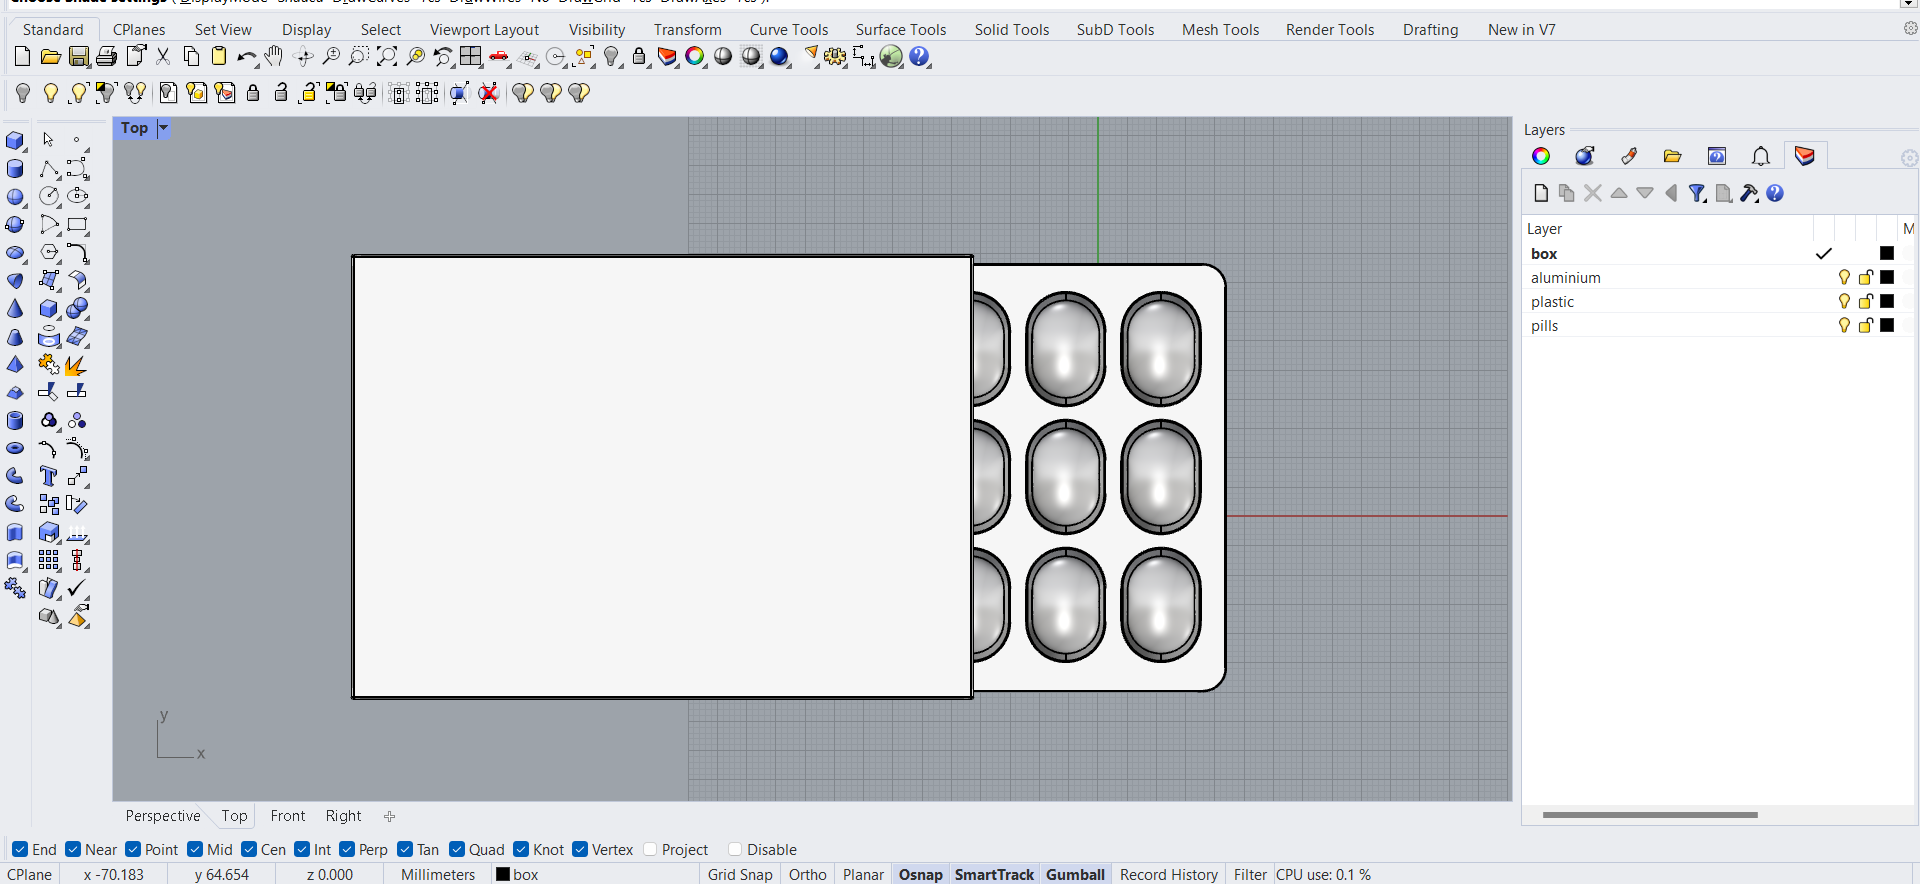The image size is (1920, 884).
Task: Select the Circle drawing tool
Action: click(x=49, y=197)
